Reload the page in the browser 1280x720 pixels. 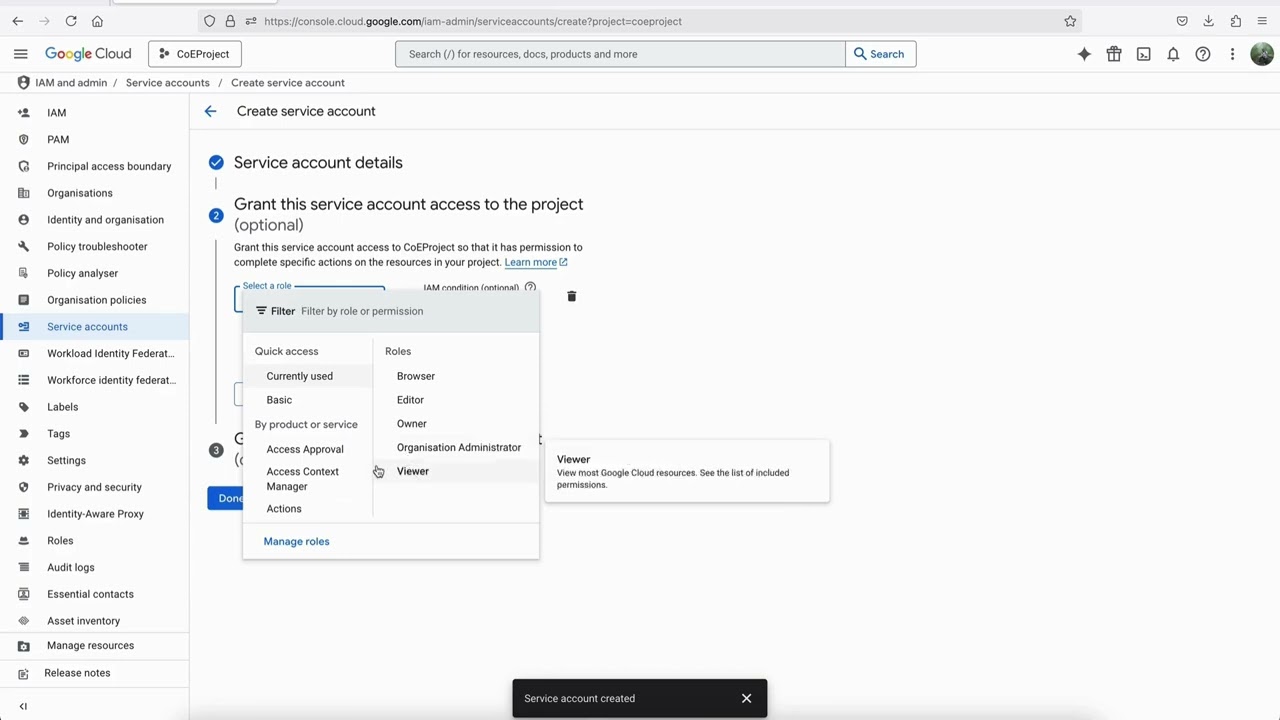click(x=71, y=21)
